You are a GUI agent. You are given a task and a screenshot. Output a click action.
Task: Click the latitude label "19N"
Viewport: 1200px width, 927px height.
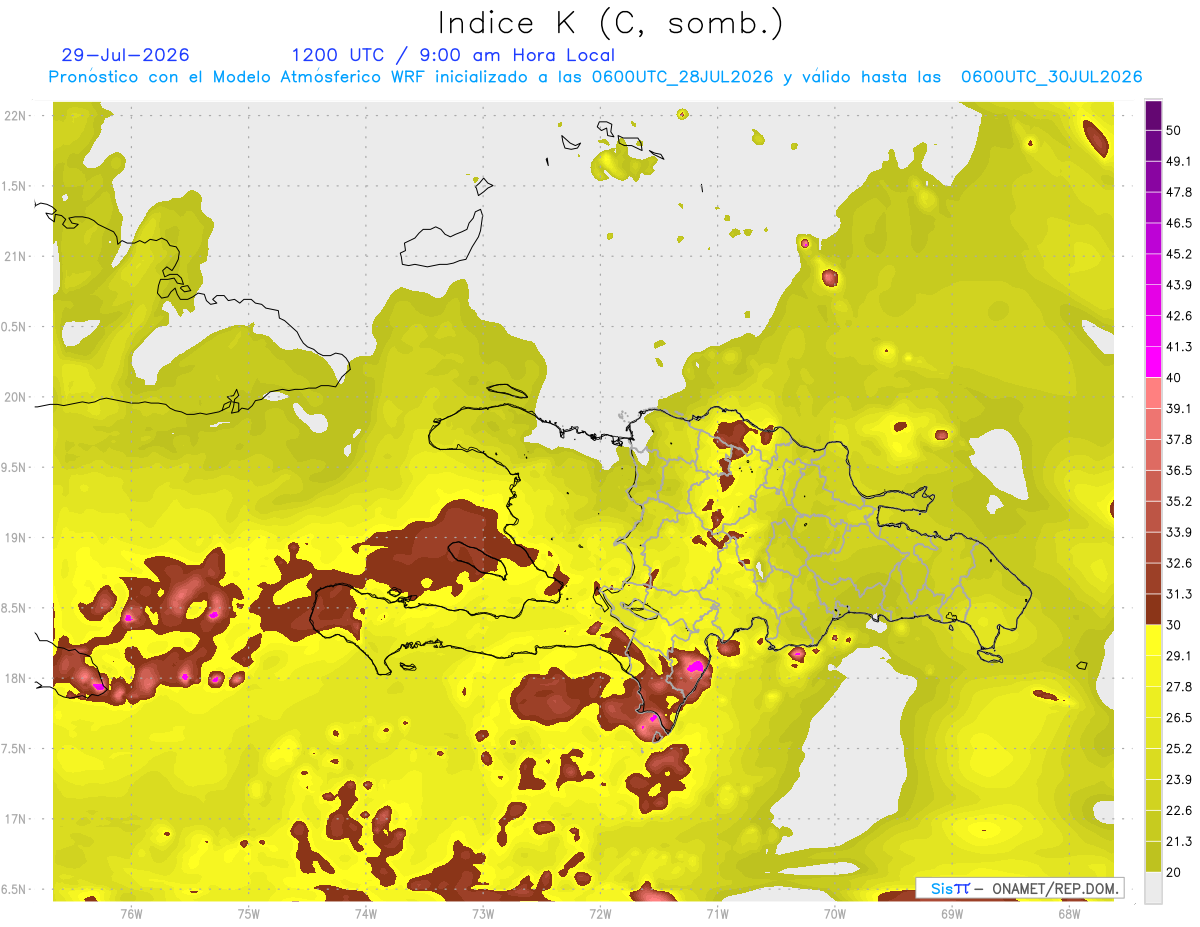coord(17,538)
